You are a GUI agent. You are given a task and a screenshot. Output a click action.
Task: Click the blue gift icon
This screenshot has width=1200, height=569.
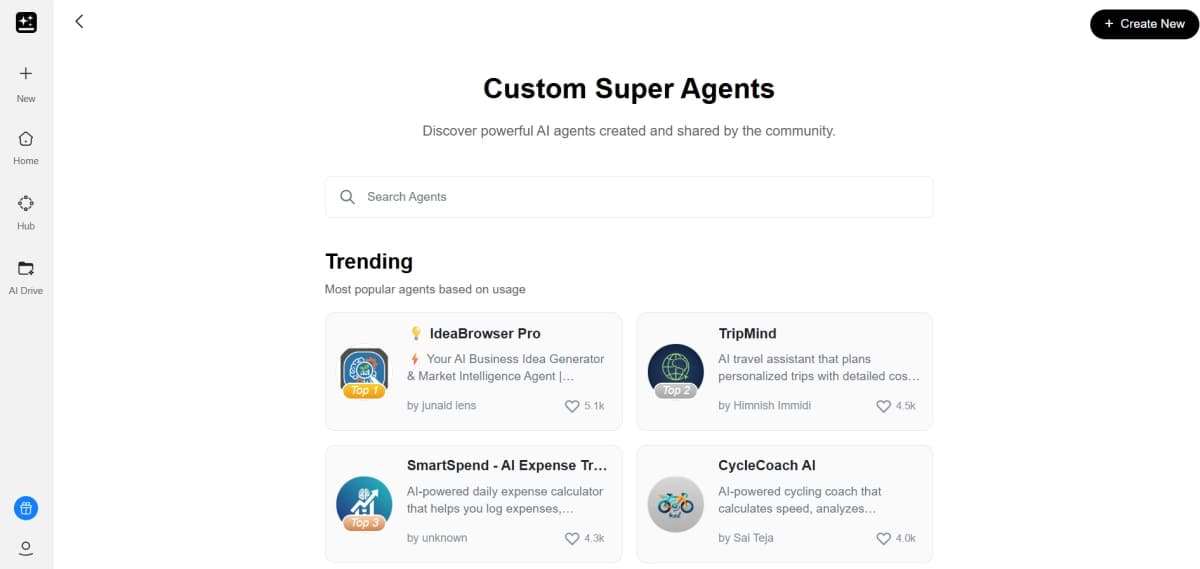26,508
